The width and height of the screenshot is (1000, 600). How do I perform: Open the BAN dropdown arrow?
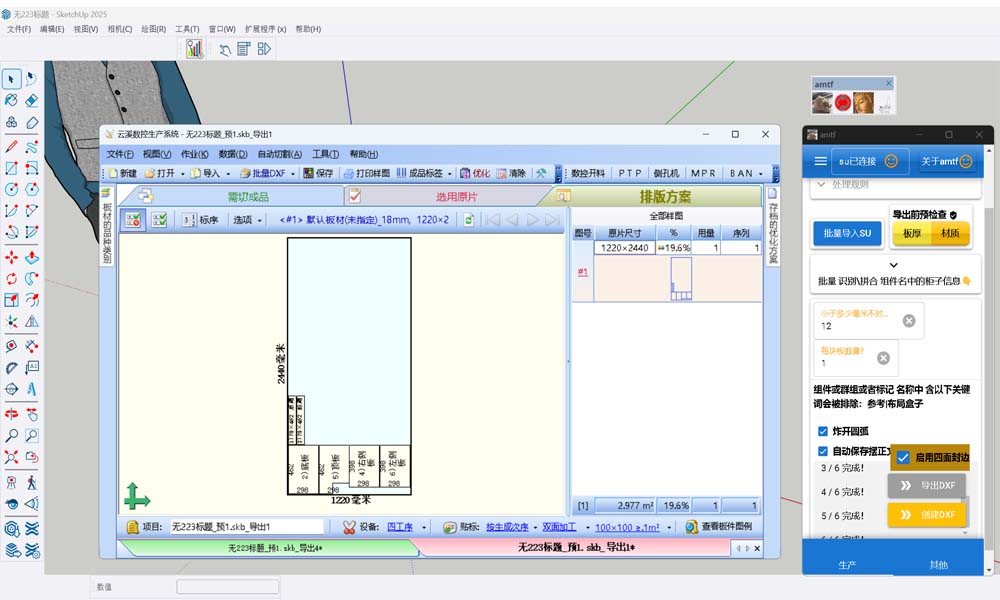point(760,173)
